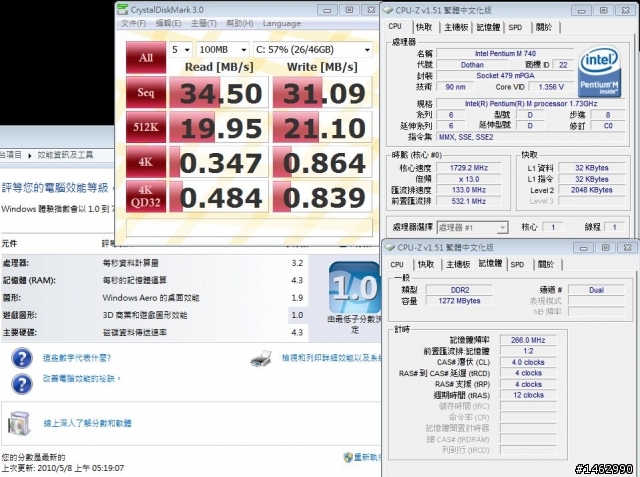Switch to SPD tab in lower CPU-Z window
640x477 pixels.
517,265
